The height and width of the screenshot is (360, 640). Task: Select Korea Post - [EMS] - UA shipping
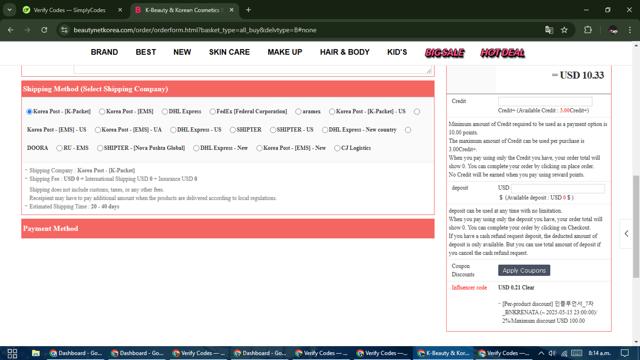[x=98, y=130]
